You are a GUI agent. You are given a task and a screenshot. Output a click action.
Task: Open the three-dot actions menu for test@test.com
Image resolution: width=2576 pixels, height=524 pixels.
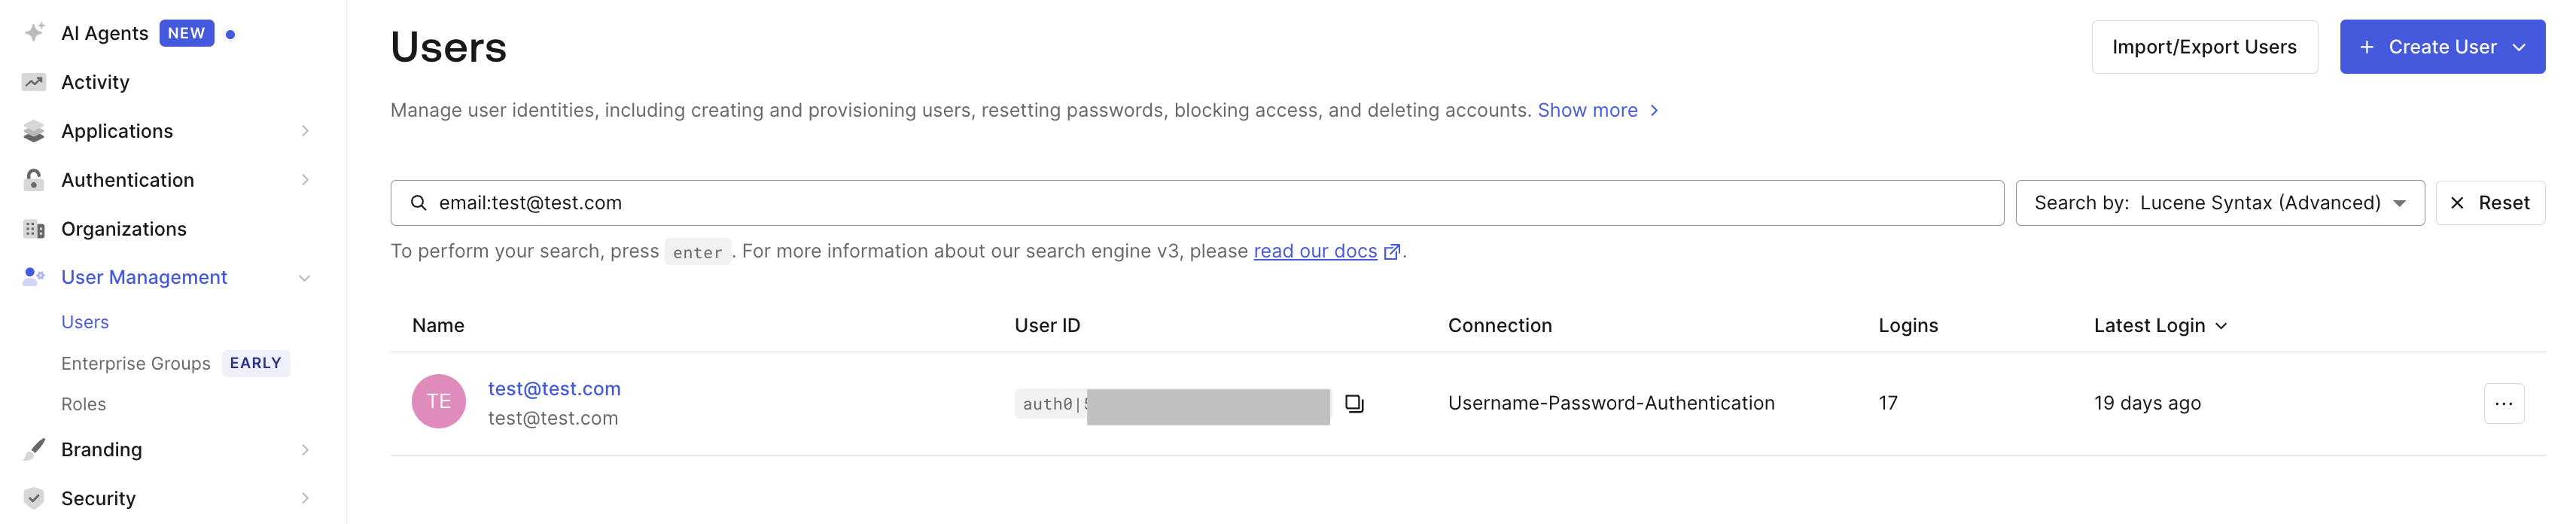click(x=2503, y=403)
